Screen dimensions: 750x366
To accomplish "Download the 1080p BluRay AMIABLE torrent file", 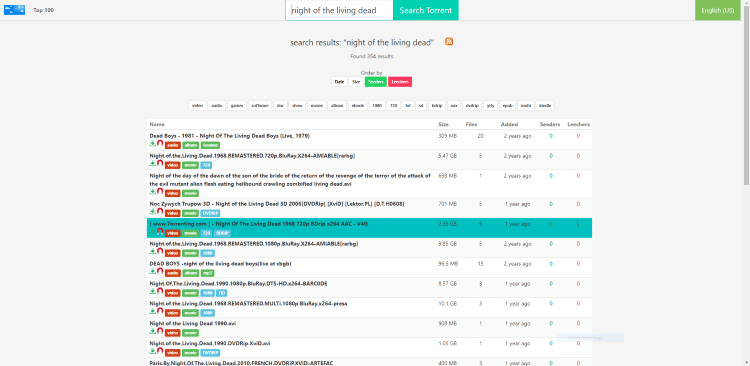I will pyautogui.click(x=153, y=252).
